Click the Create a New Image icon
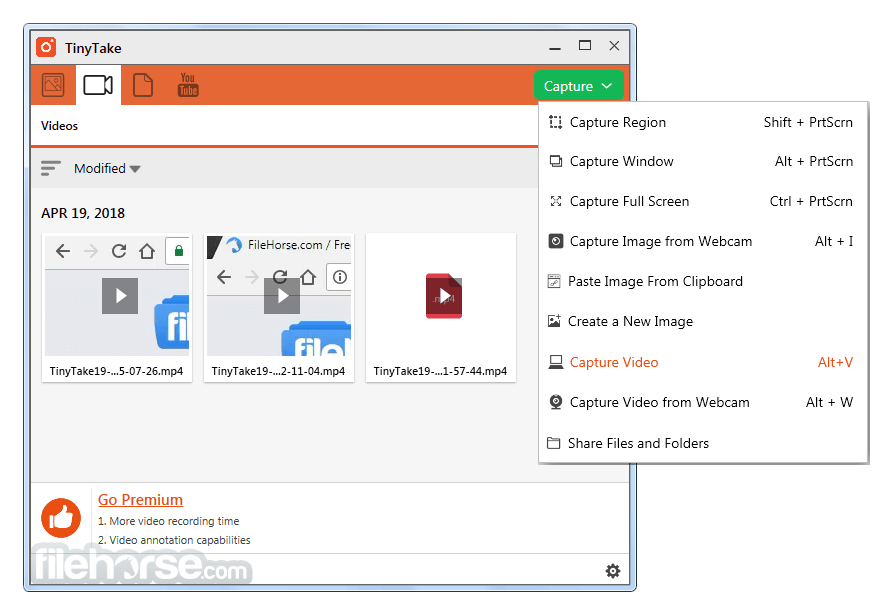The width and height of the screenshot is (888, 615). 554,321
